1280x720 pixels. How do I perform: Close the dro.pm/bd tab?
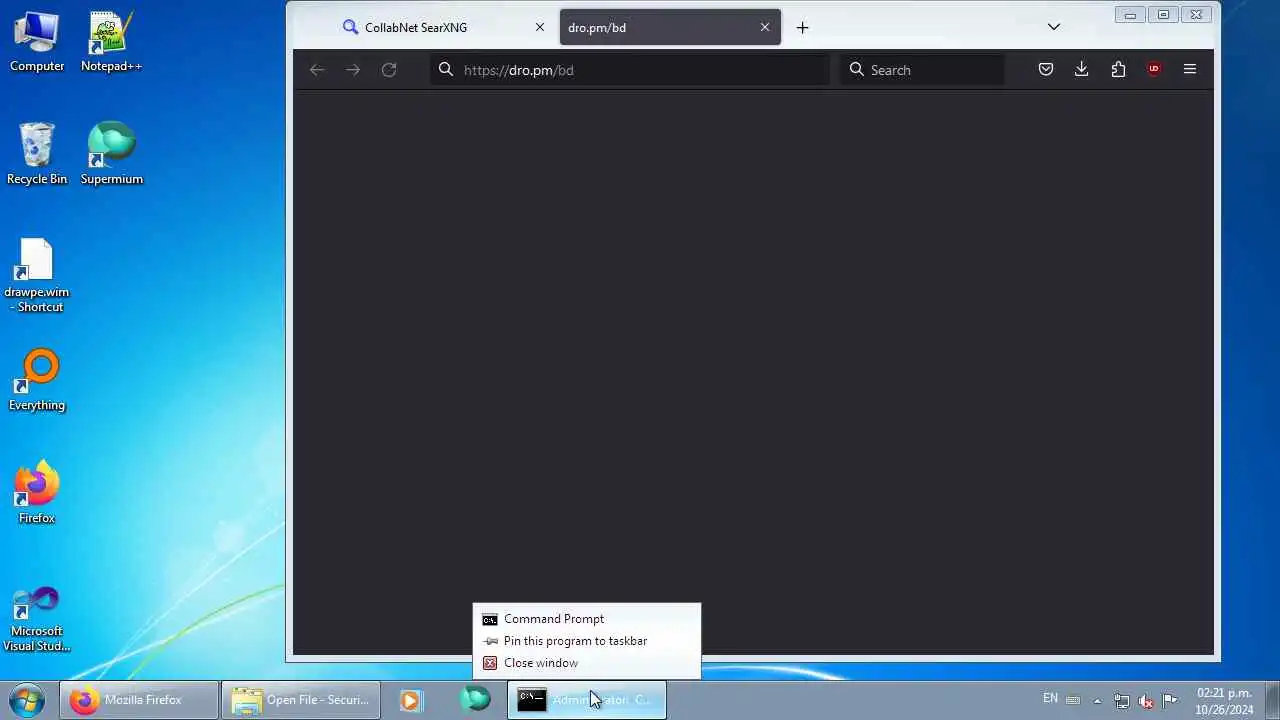765,28
